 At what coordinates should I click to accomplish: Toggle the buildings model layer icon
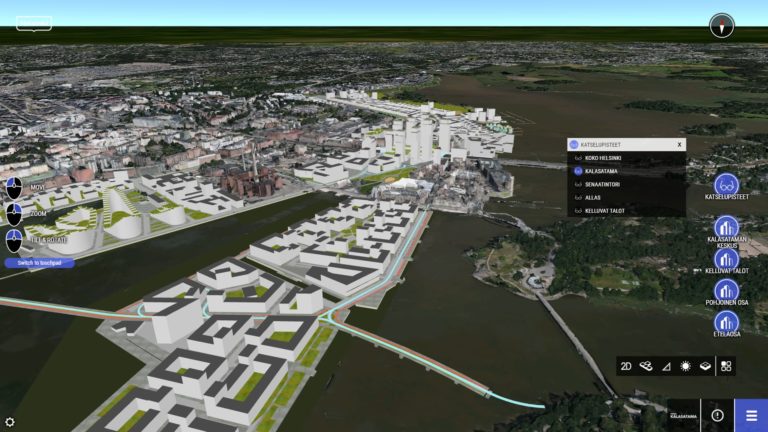(646, 366)
